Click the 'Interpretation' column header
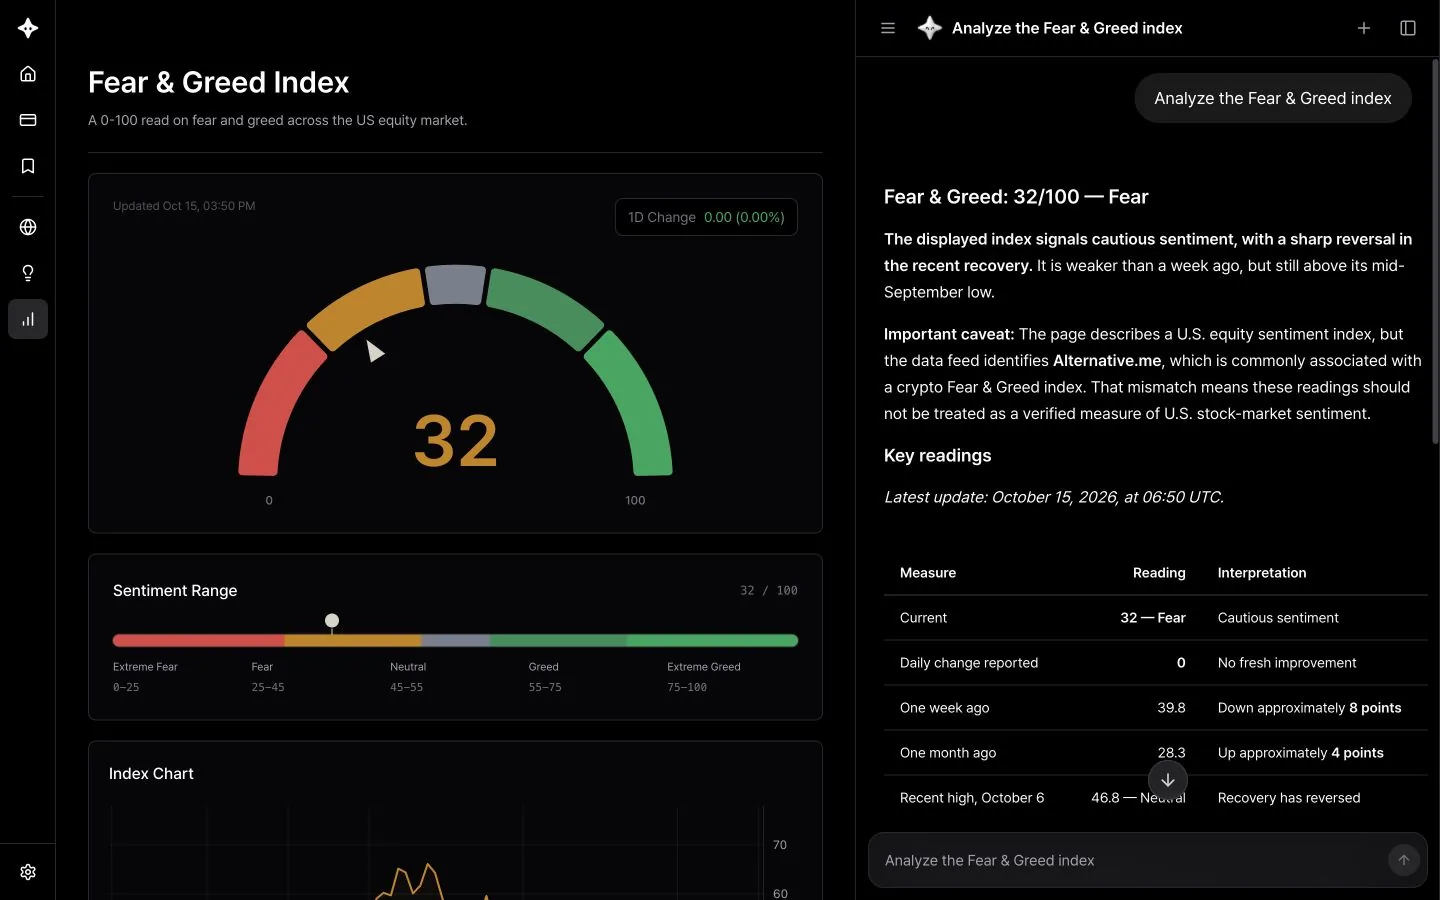The width and height of the screenshot is (1440, 900). [1262, 573]
